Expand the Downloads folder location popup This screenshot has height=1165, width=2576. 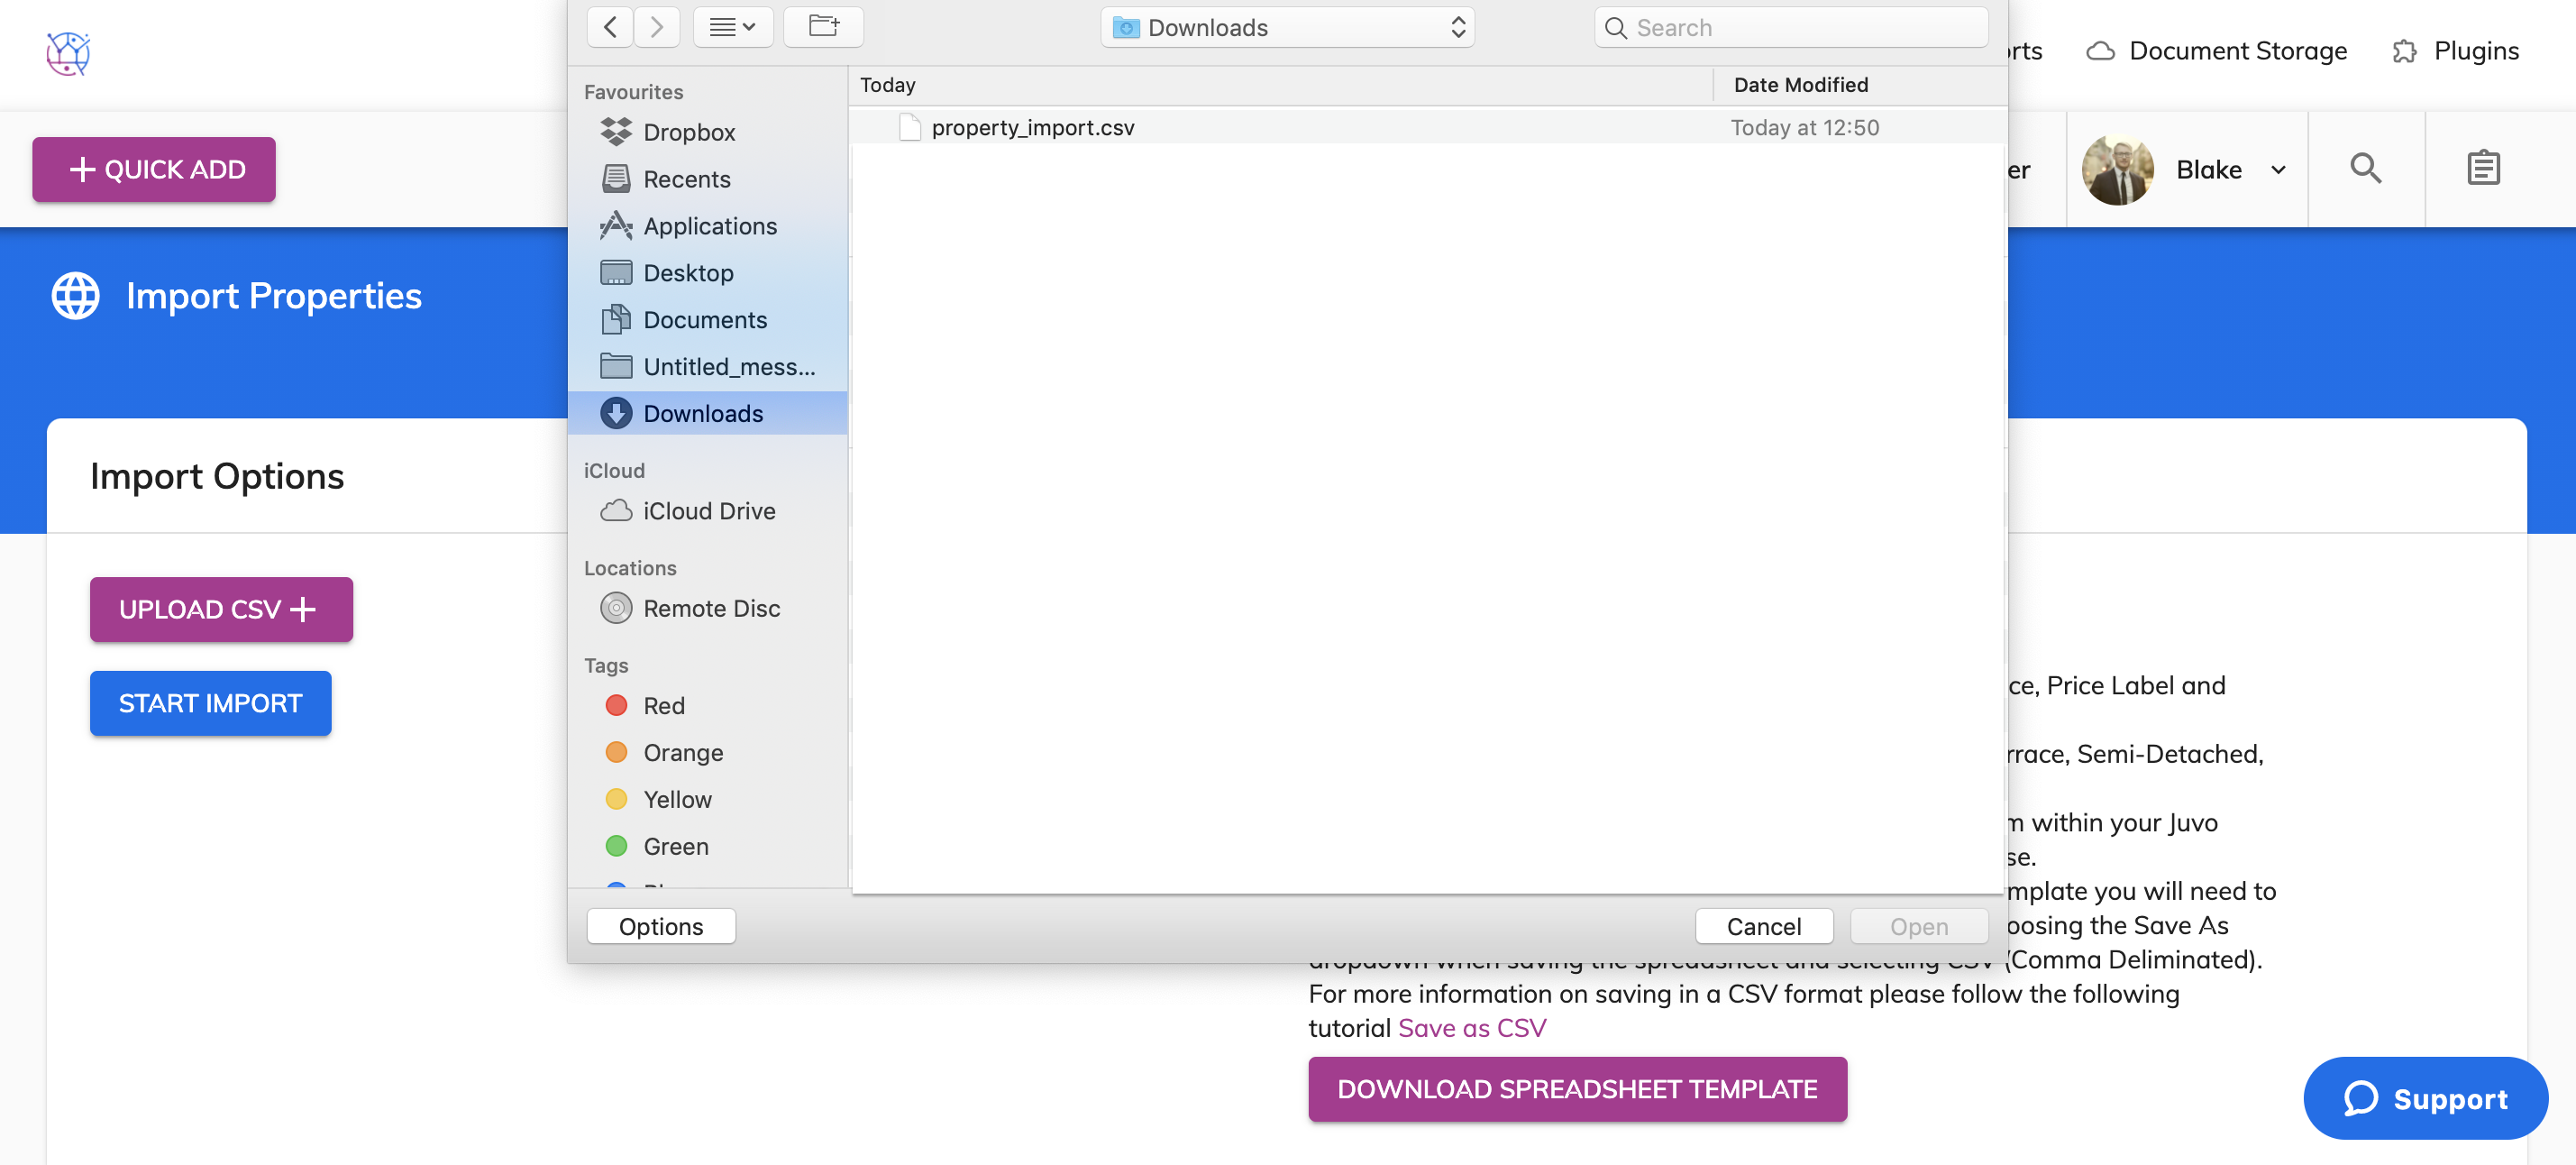(x=1287, y=28)
